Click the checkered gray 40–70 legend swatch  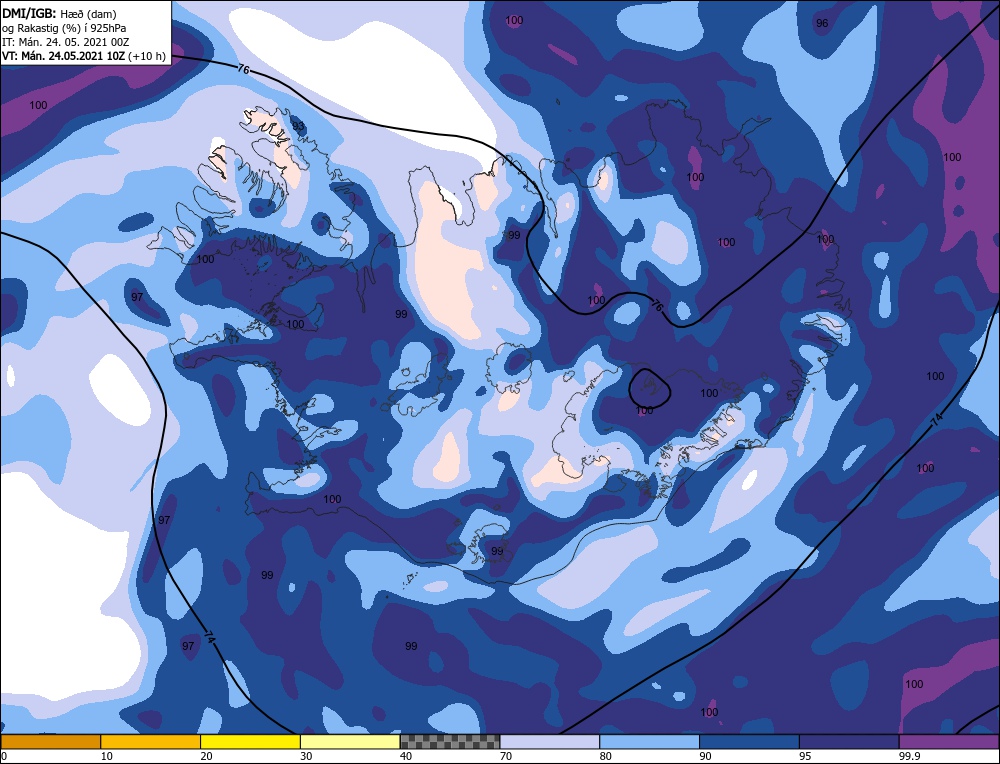[x=450, y=742]
